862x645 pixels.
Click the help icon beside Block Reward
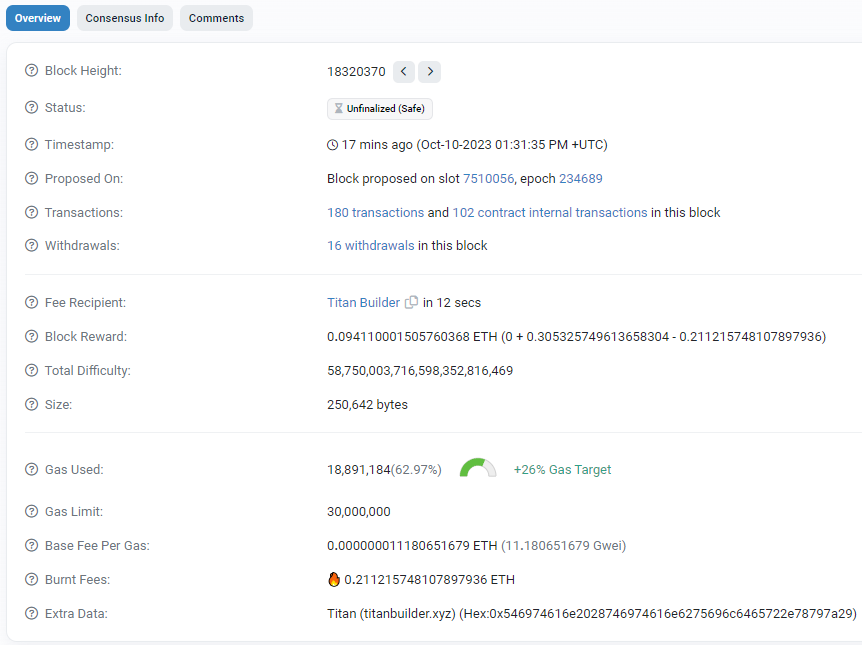(x=32, y=337)
